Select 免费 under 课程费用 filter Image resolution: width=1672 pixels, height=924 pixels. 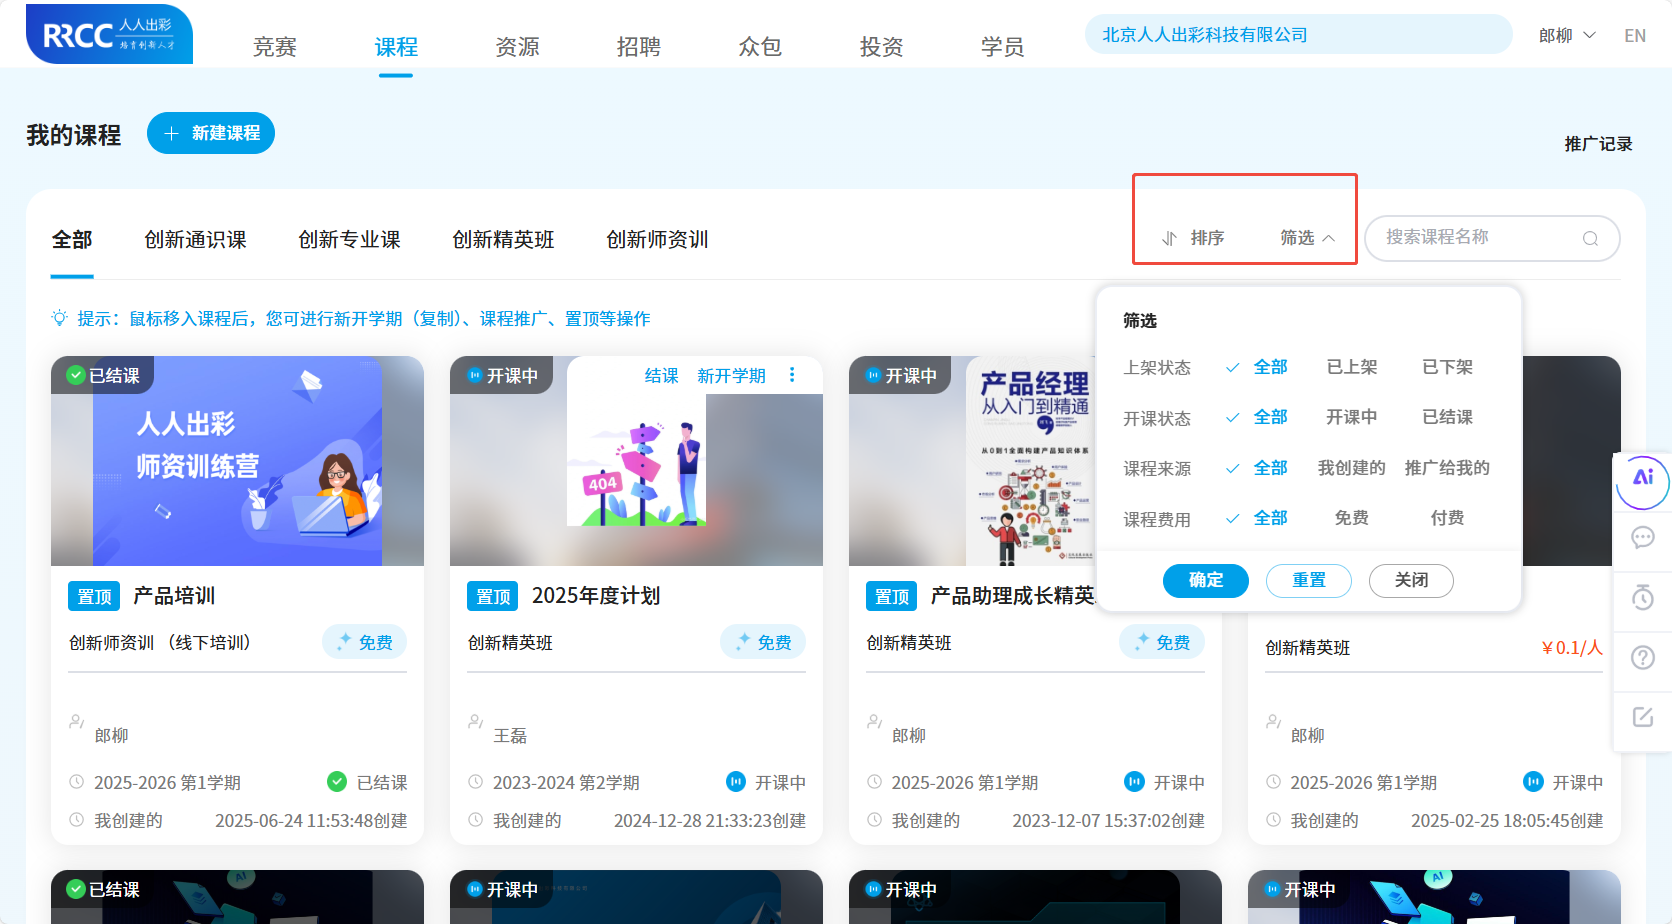pos(1351,517)
